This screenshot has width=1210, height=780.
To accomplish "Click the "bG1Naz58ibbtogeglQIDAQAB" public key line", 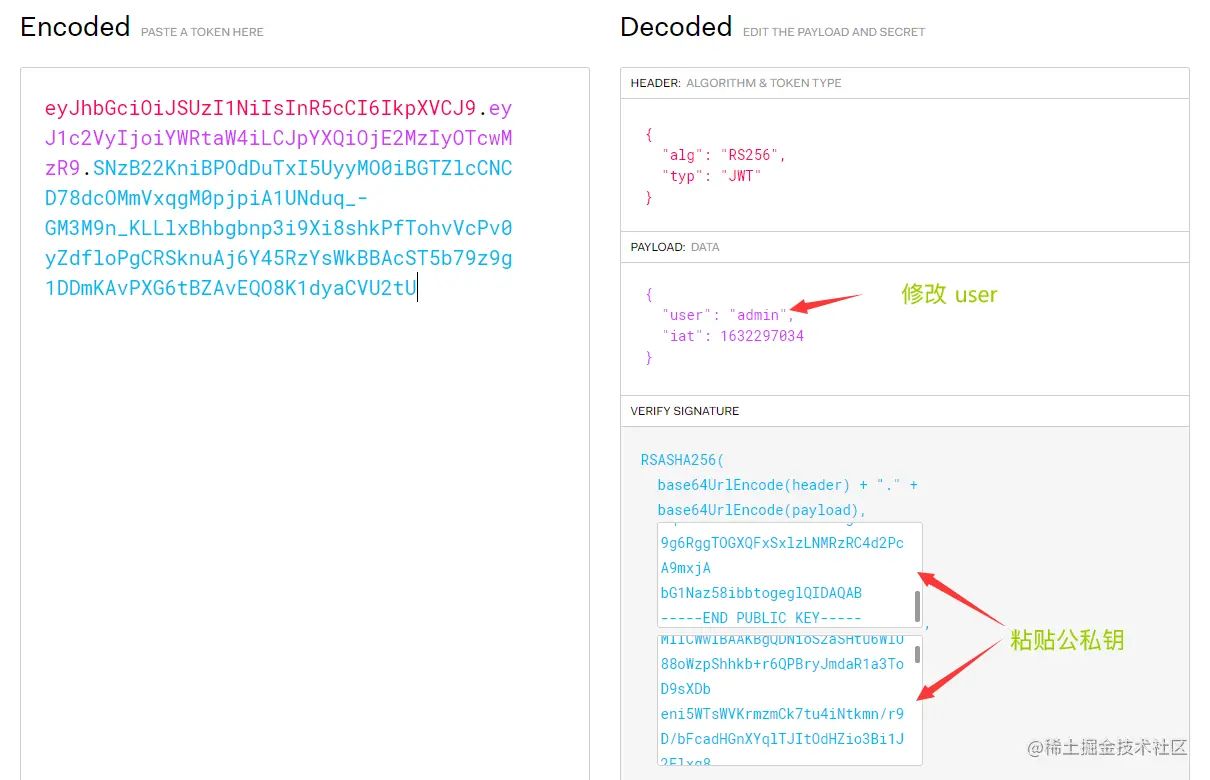I will tap(761, 593).
